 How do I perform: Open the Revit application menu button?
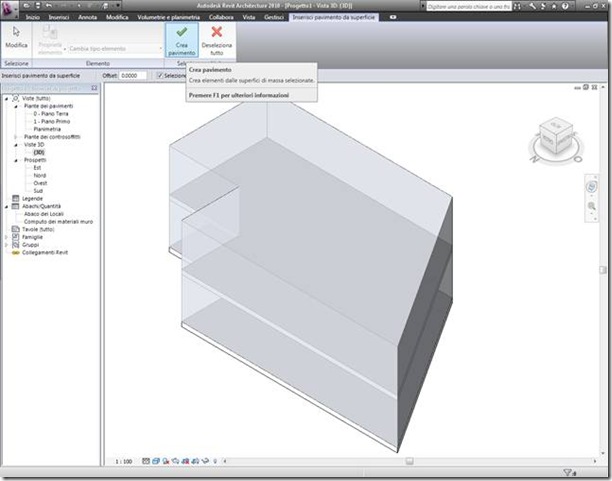click(8, 10)
